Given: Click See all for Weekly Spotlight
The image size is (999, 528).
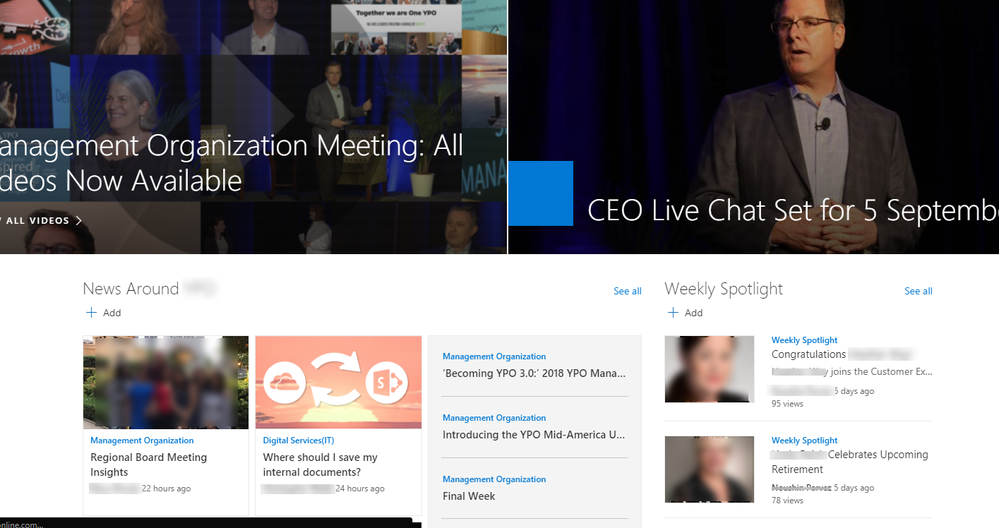Looking at the screenshot, I should (x=918, y=291).
